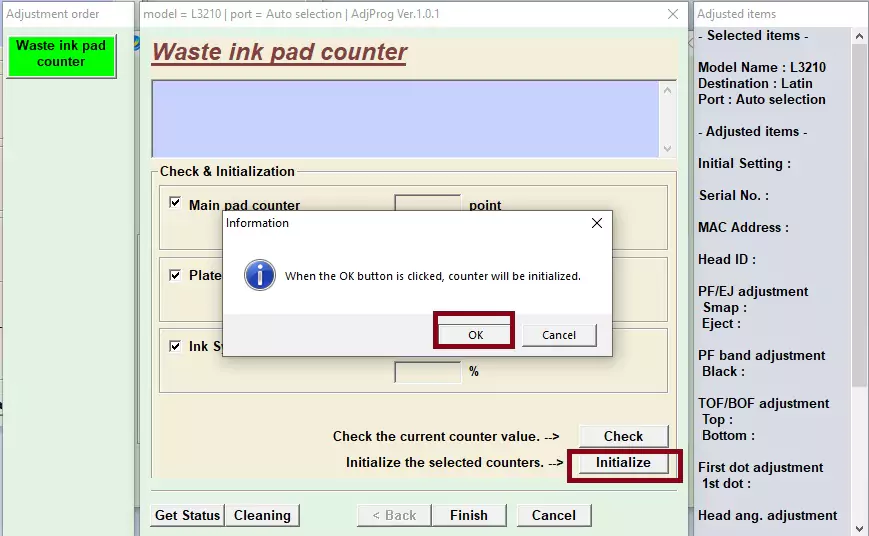Click OK in the Information dialog
869x536 pixels.
475,335
